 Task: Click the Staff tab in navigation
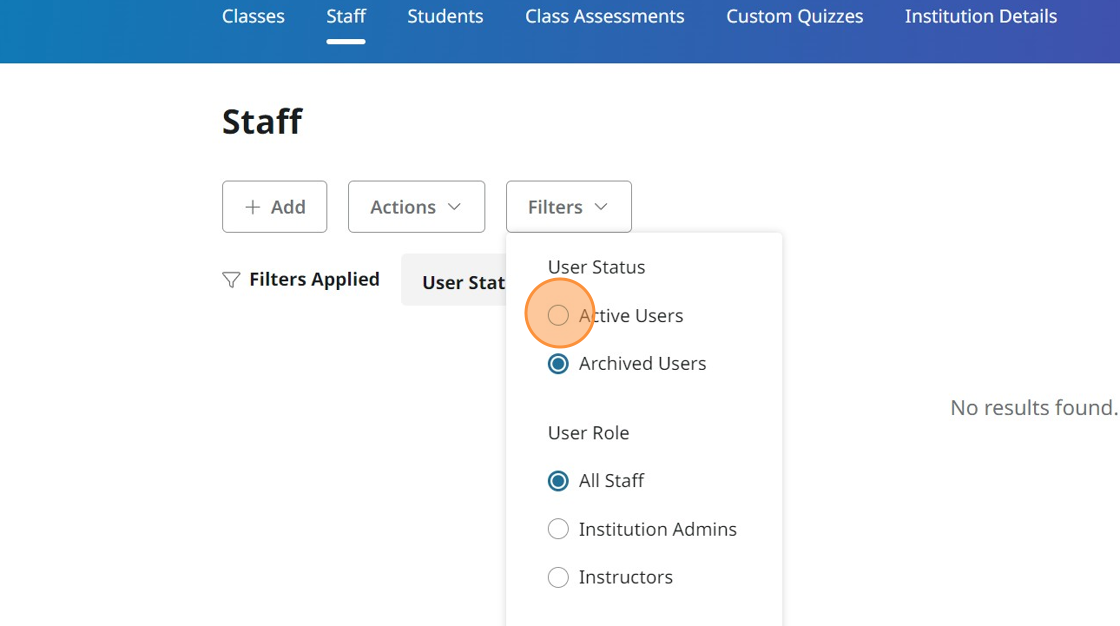click(x=346, y=17)
